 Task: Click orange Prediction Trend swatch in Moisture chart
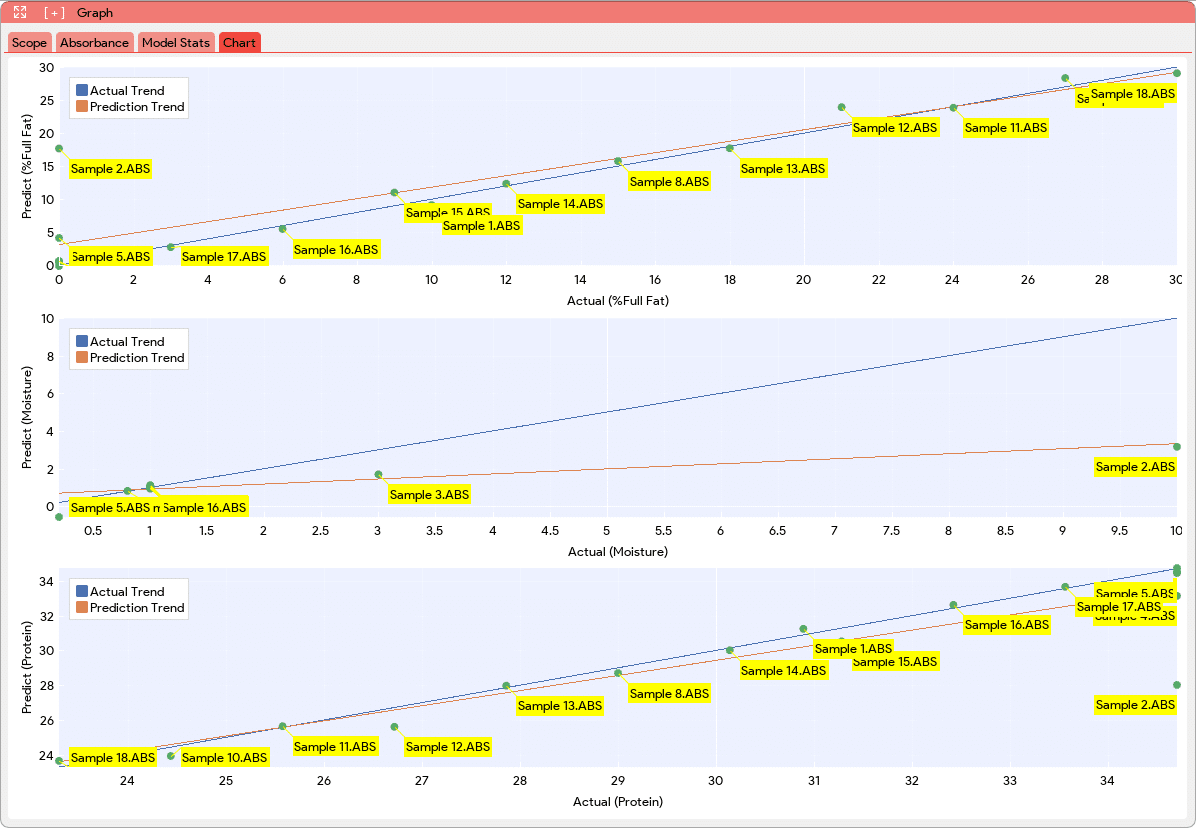click(82, 358)
